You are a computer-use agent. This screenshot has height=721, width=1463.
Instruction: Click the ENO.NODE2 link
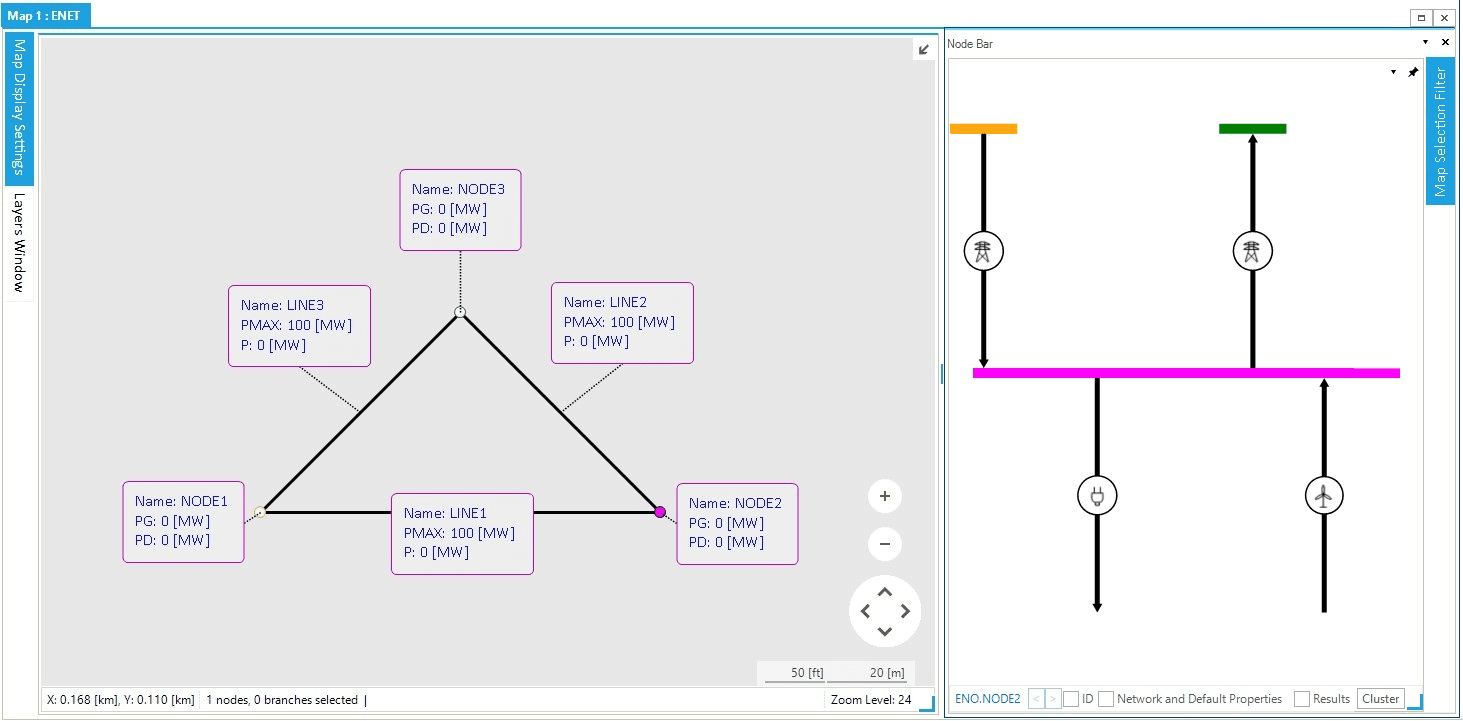click(987, 699)
